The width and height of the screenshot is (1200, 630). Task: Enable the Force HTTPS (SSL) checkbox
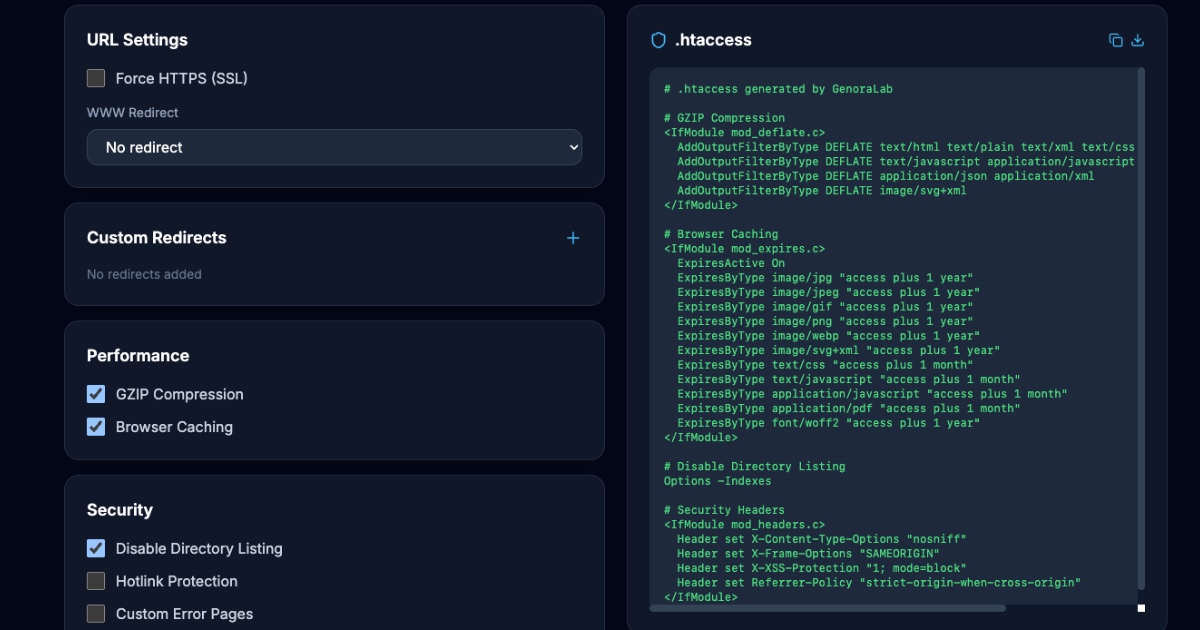pos(96,78)
